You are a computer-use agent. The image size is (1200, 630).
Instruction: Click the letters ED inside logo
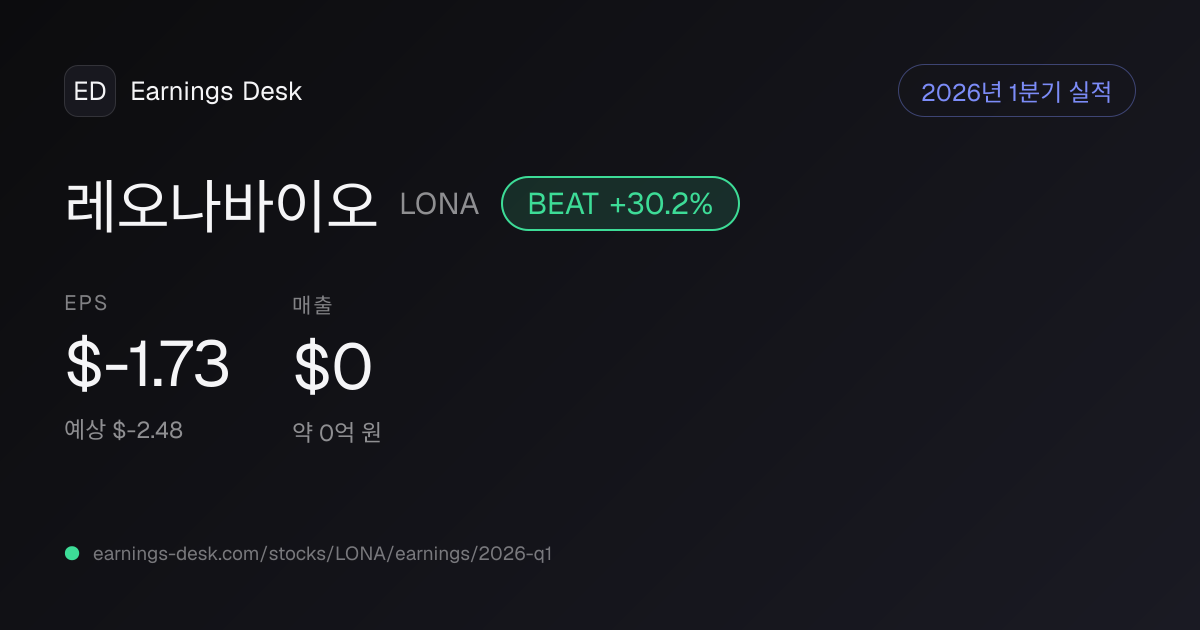90,91
